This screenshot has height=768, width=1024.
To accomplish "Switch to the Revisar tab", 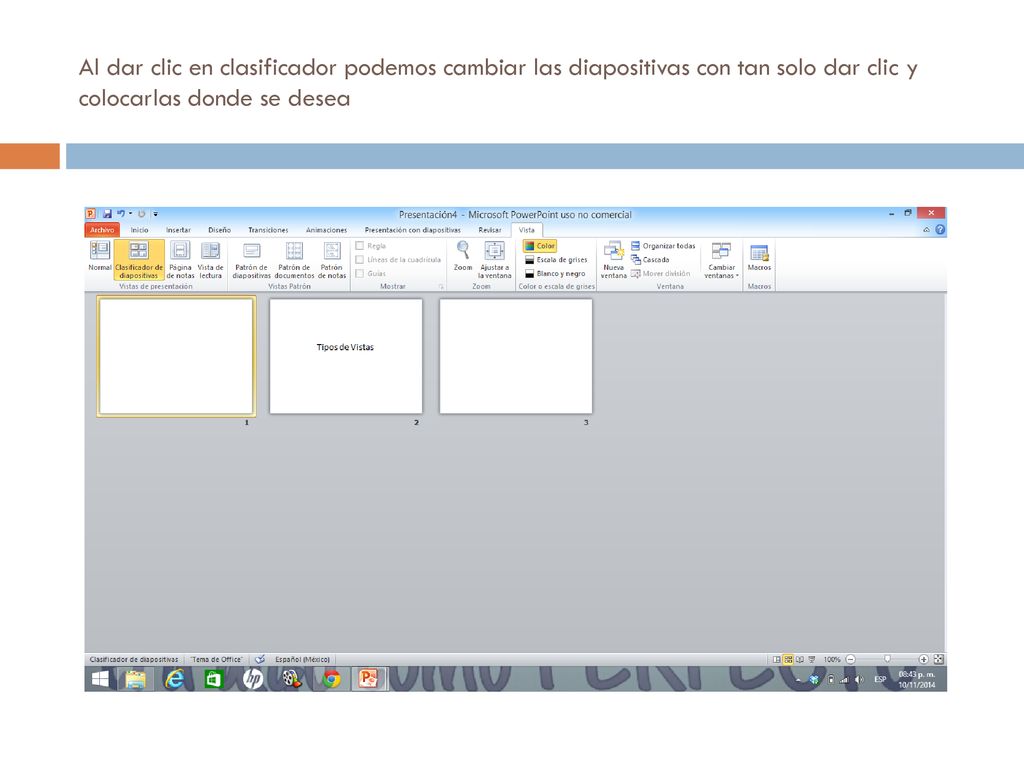I will point(490,230).
